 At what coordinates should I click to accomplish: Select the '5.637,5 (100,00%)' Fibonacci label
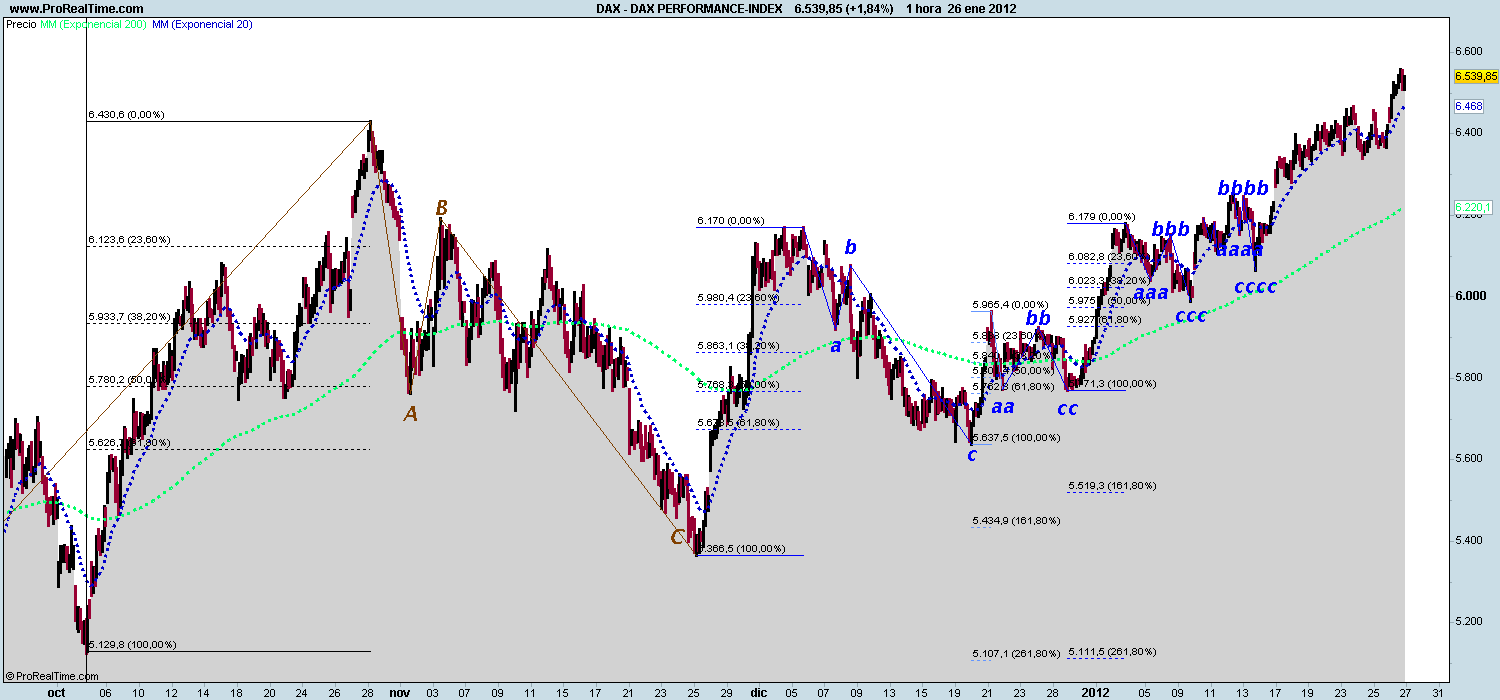[1016, 438]
